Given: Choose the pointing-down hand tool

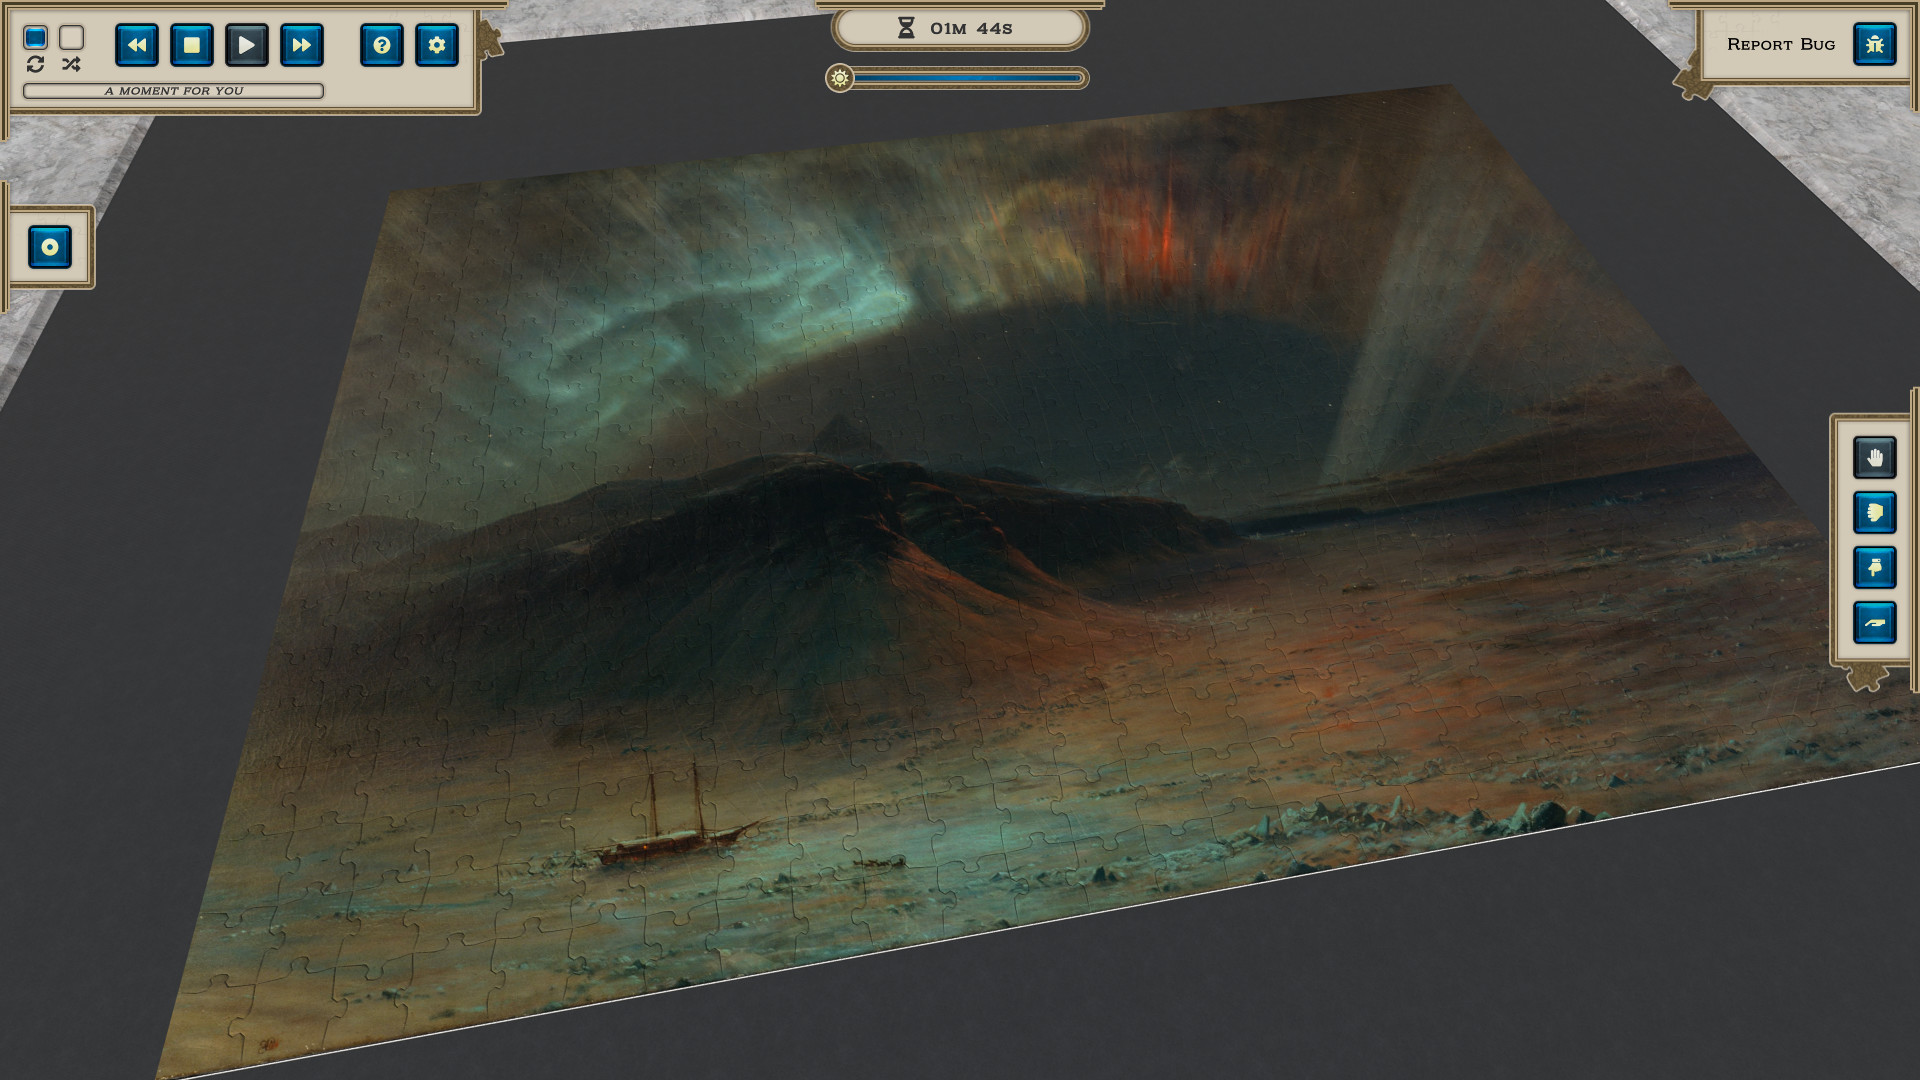Looking at the screenshot, I should [1875, 568].
